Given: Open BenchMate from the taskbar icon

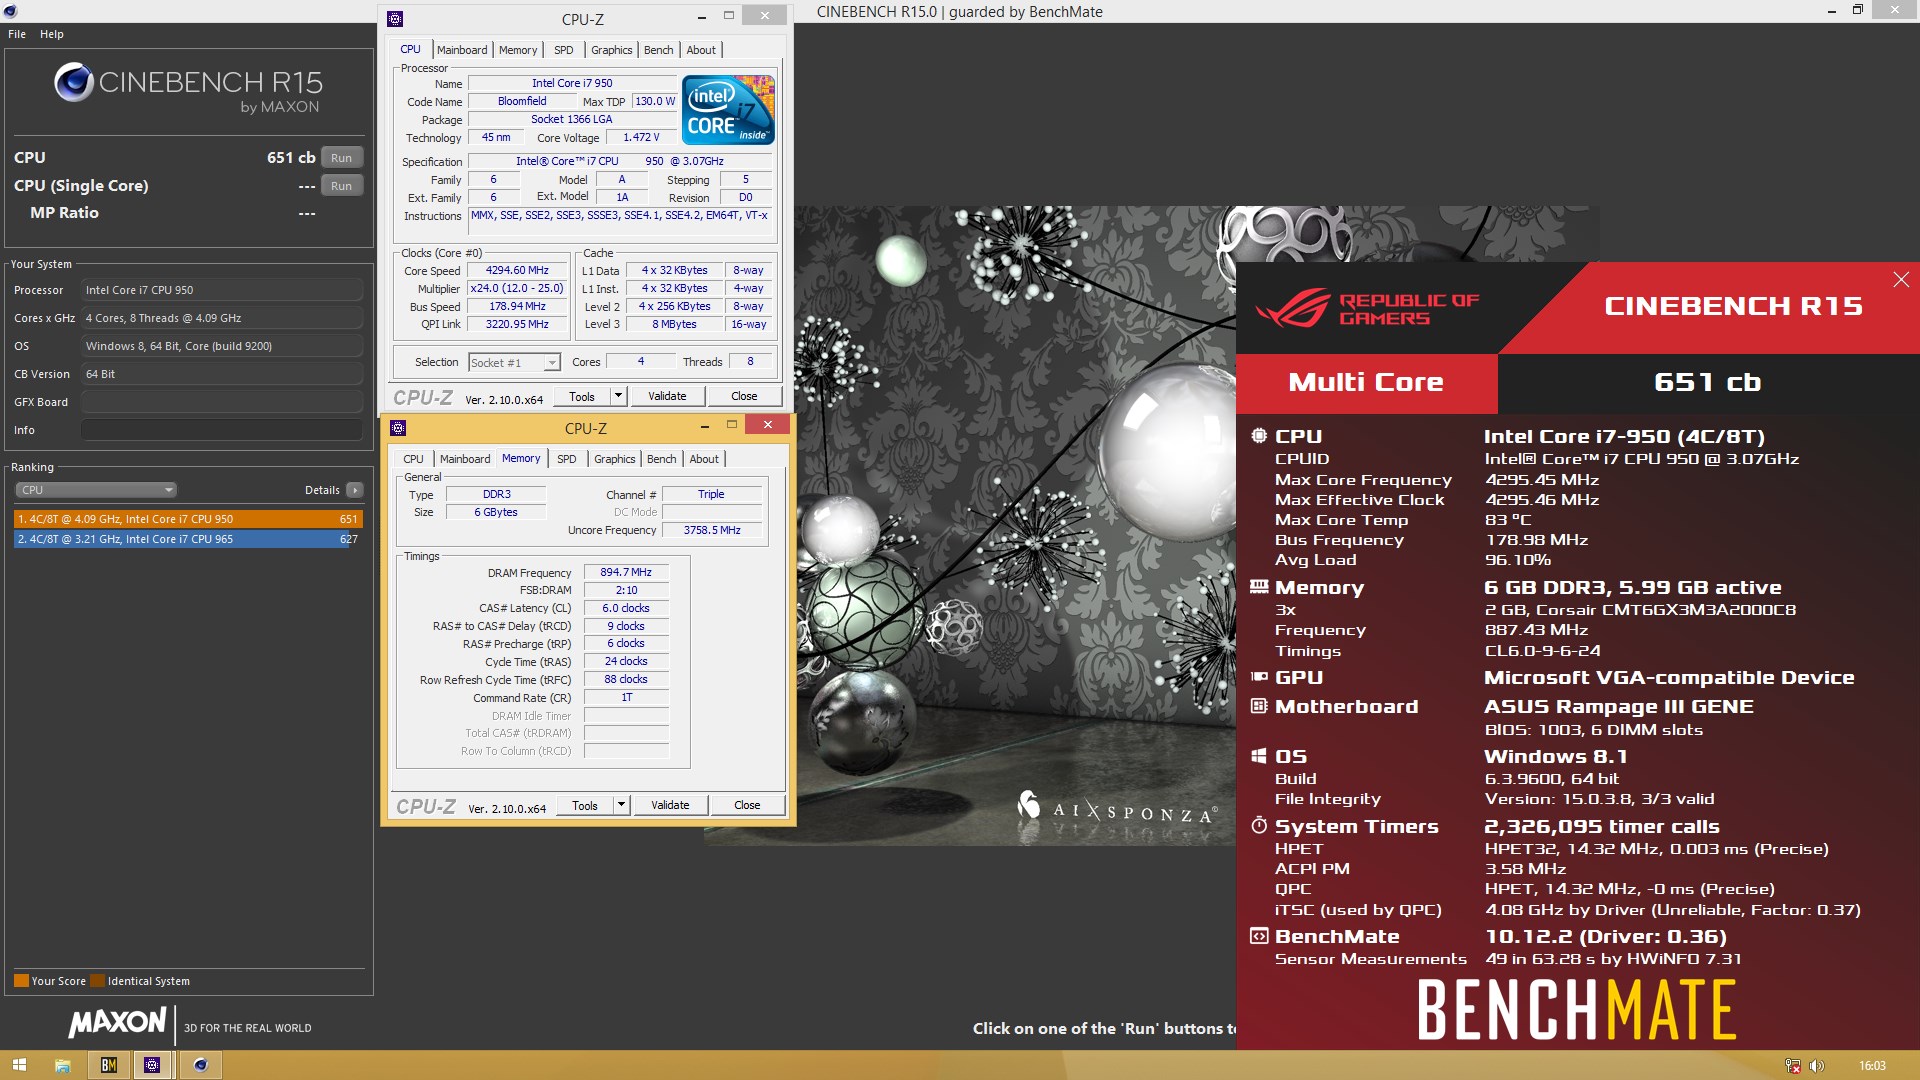Looking at the screenshot, I should 109,1065.
